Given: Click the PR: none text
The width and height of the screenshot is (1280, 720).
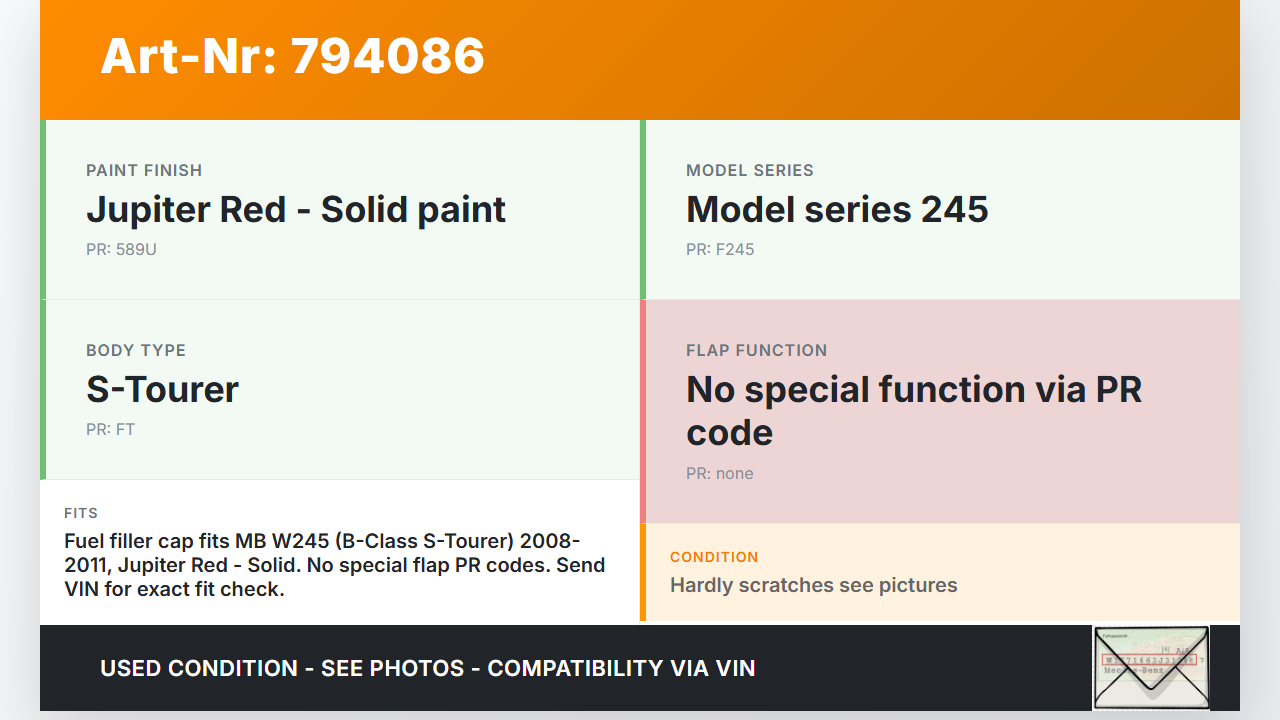Looking at the screenshot, I should click(720, 474).
